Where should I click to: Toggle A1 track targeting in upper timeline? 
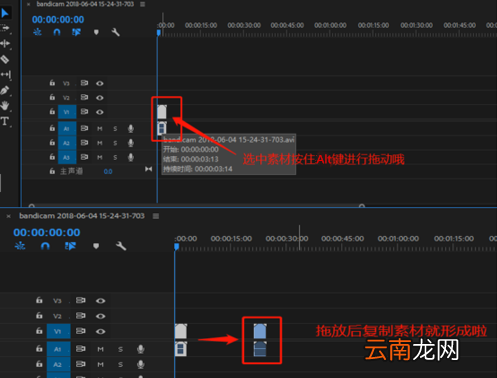point(67,129)
